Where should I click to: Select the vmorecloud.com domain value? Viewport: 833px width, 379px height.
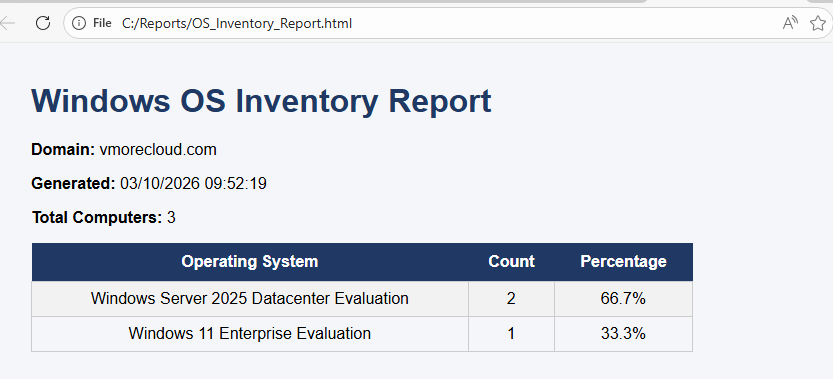point(158,150)
